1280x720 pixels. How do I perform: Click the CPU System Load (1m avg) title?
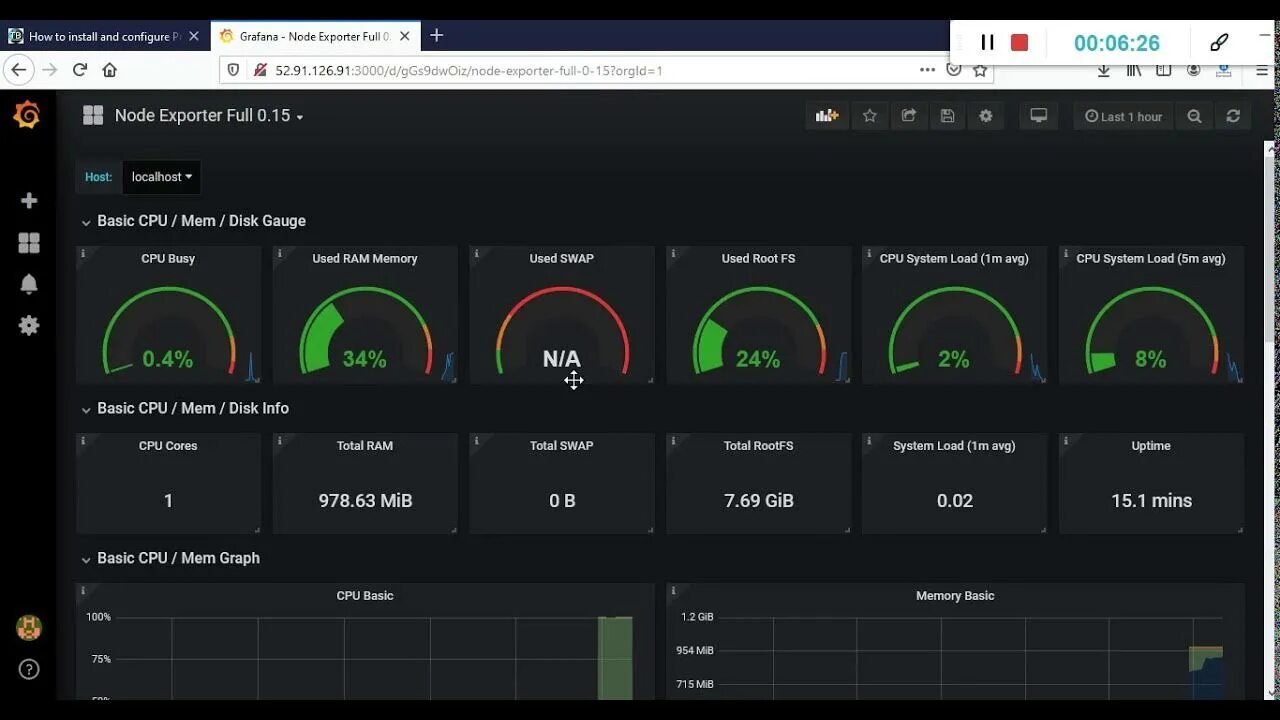[x=954, y=258]
